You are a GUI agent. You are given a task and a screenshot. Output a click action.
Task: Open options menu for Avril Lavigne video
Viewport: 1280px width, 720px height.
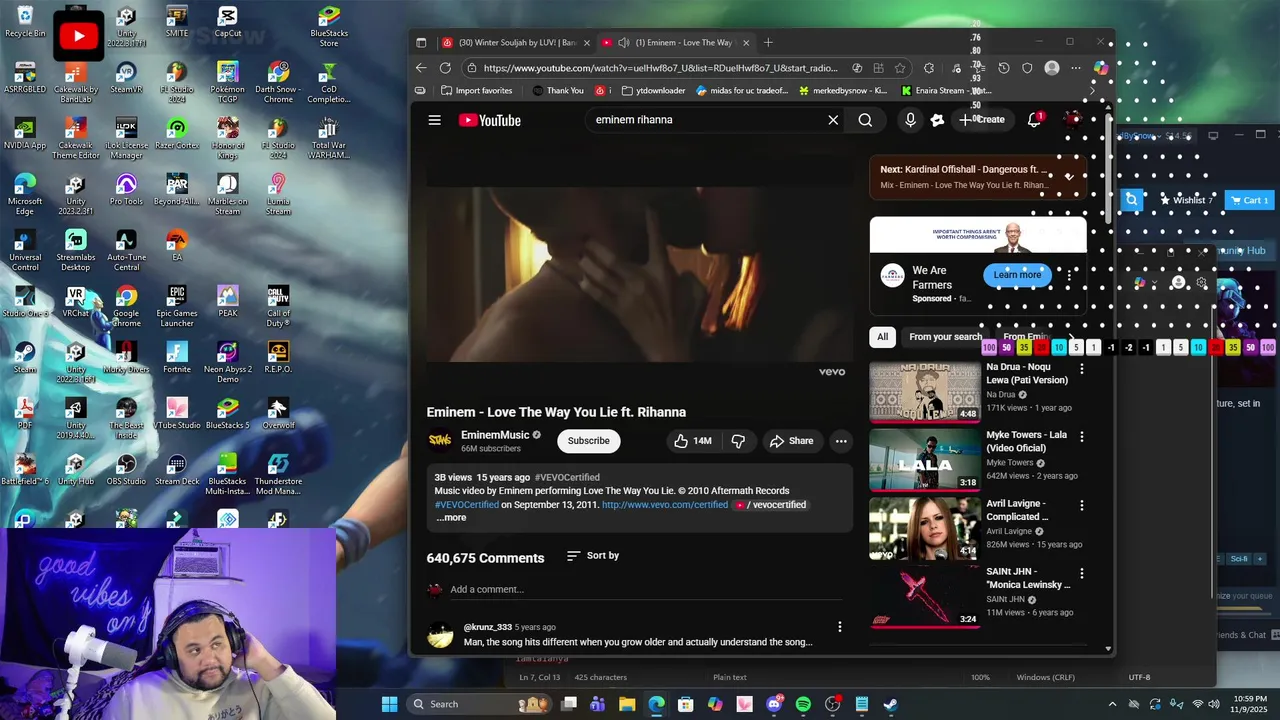click(1081, 506)
